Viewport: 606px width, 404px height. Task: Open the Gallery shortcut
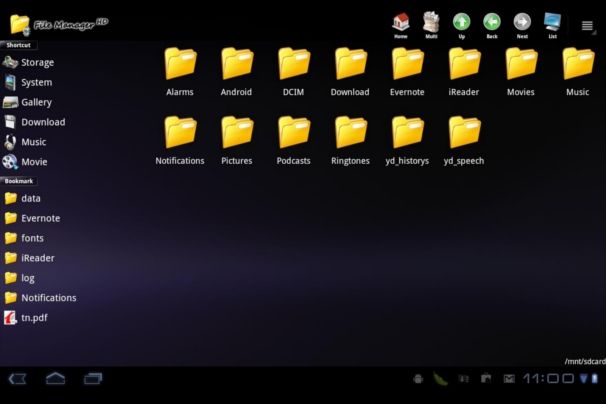coord(27,102)
